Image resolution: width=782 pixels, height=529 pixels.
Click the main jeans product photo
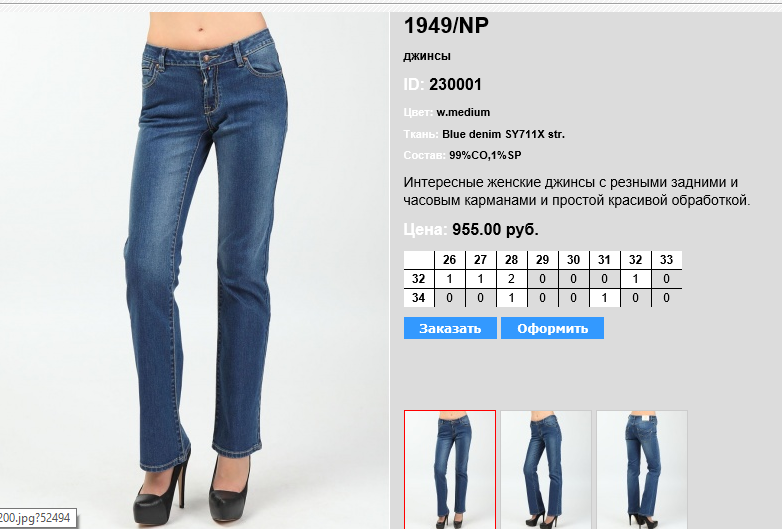pyautogui.click(x=195, y=270)
